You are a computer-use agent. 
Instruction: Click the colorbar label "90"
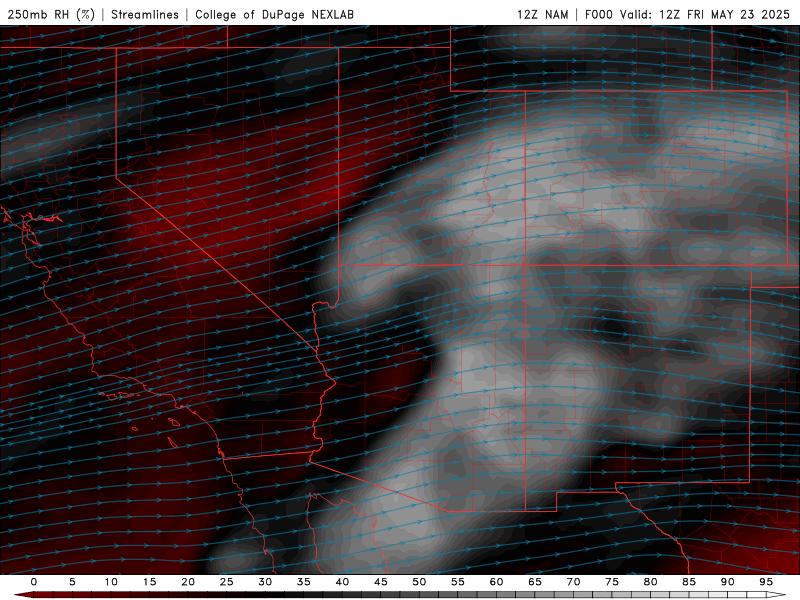[x=727, y=582]
